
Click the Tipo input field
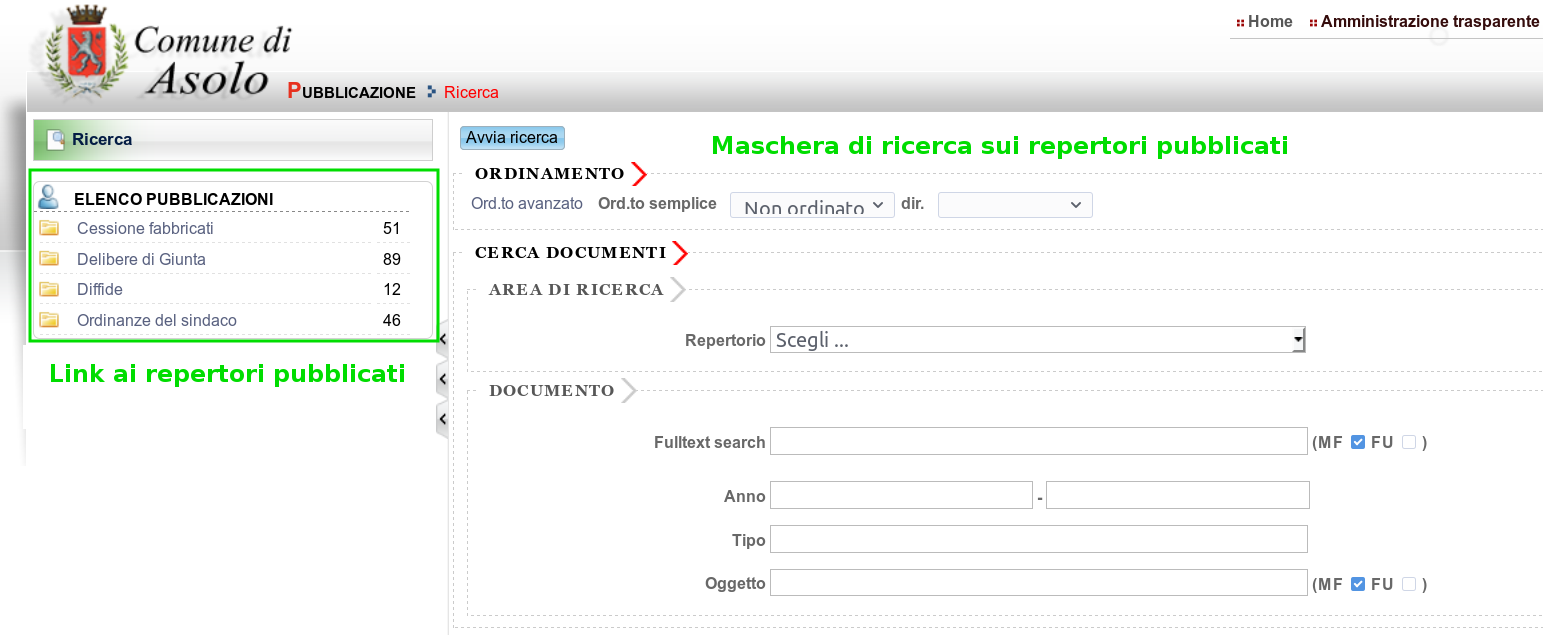[x=1038, y=539]
